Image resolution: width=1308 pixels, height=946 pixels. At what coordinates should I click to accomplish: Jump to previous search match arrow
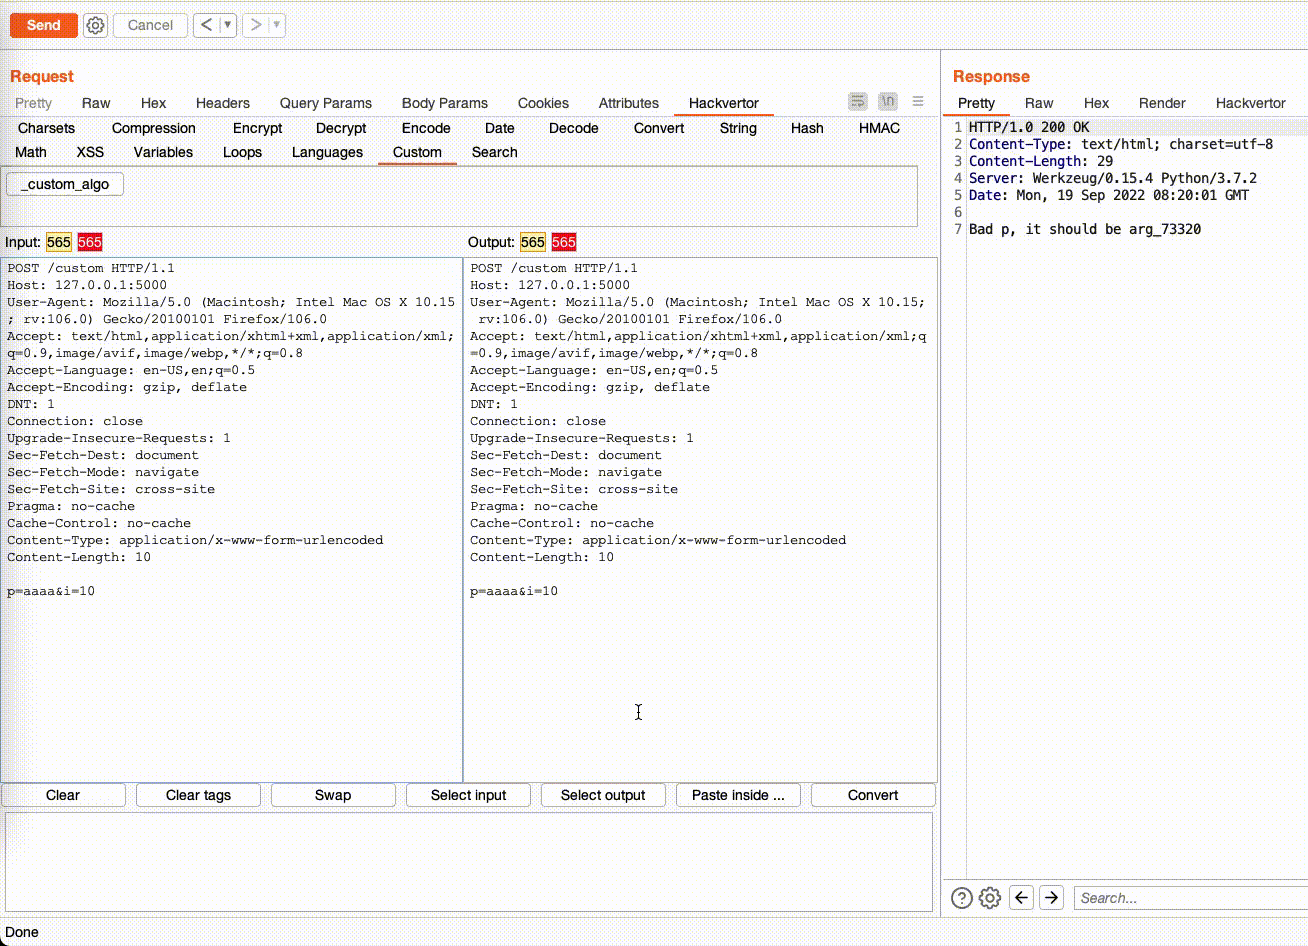[x=1021, y=898]
